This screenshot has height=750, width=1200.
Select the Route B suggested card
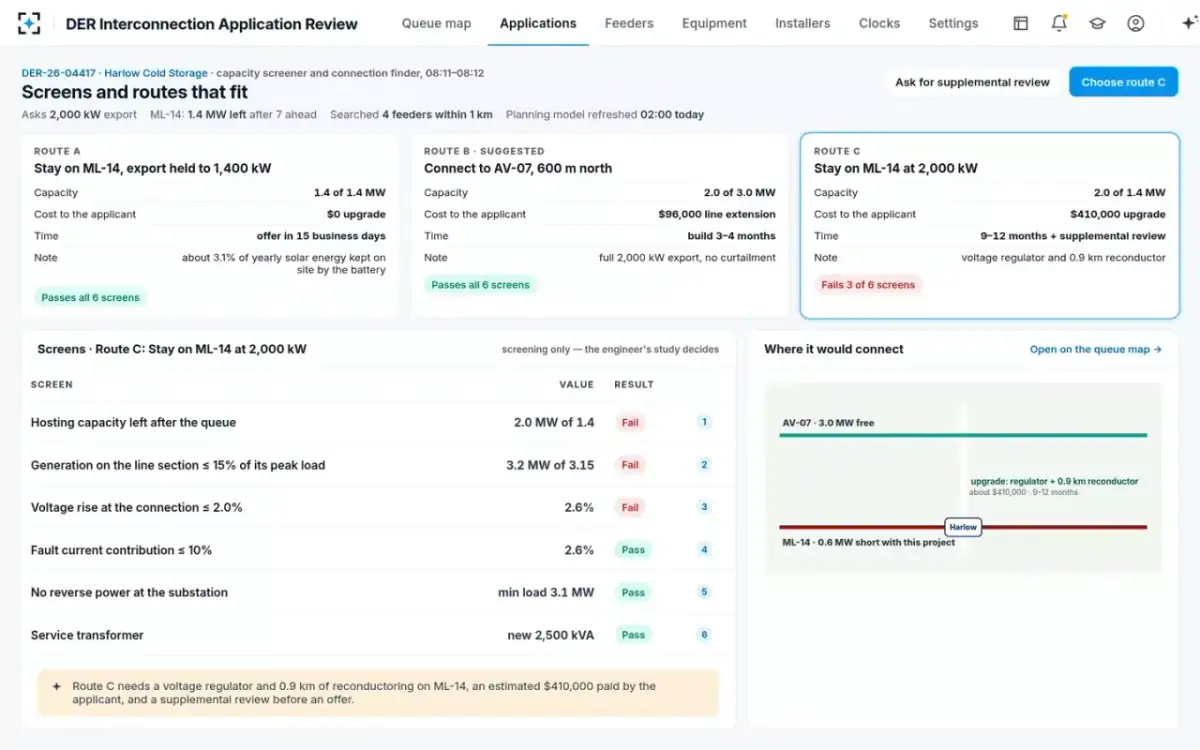coord(600,225)
